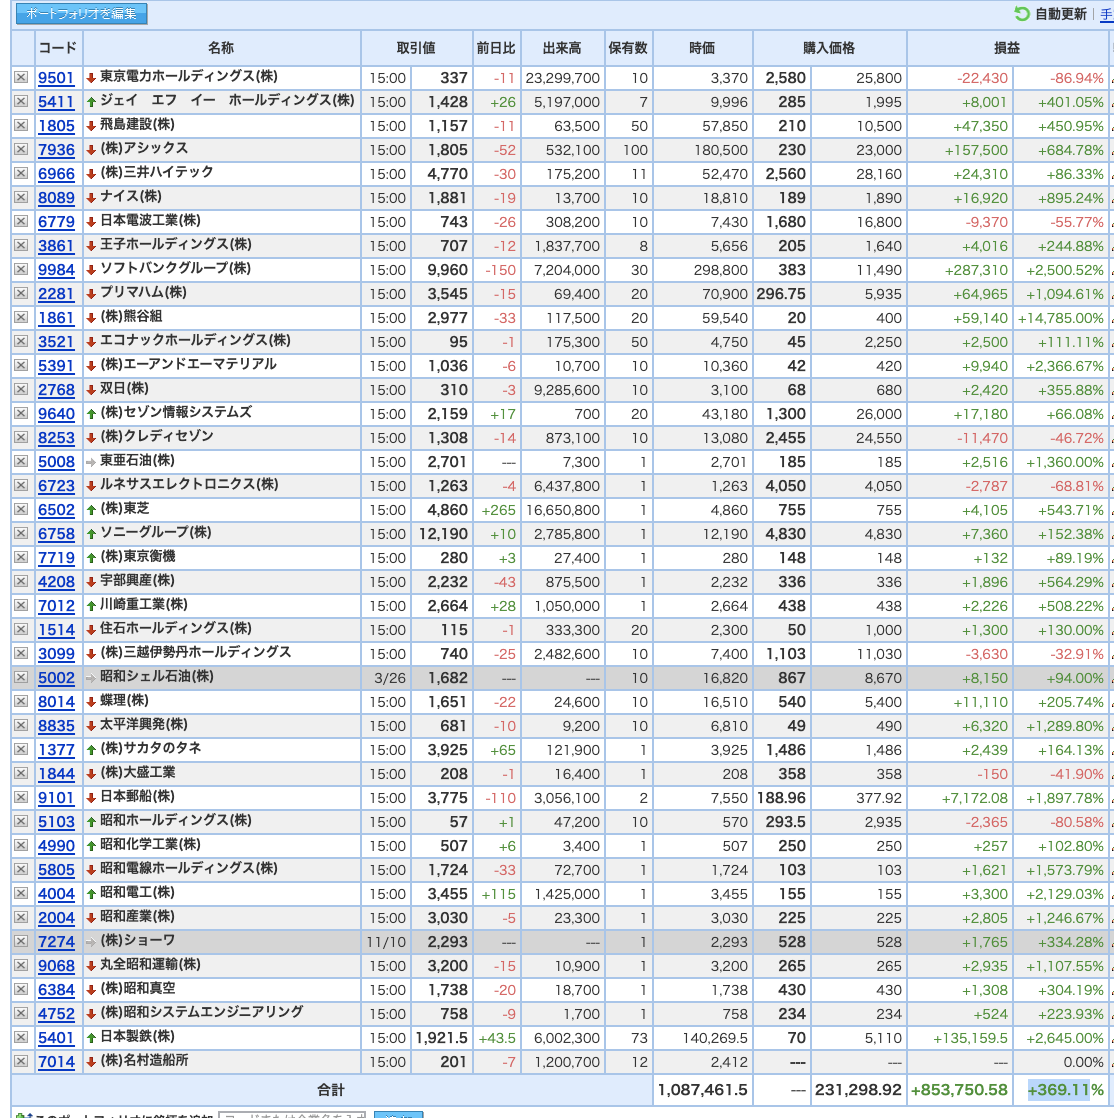
Task: Click total profit +853,750.58
Action: click(x=959, y=1089)
